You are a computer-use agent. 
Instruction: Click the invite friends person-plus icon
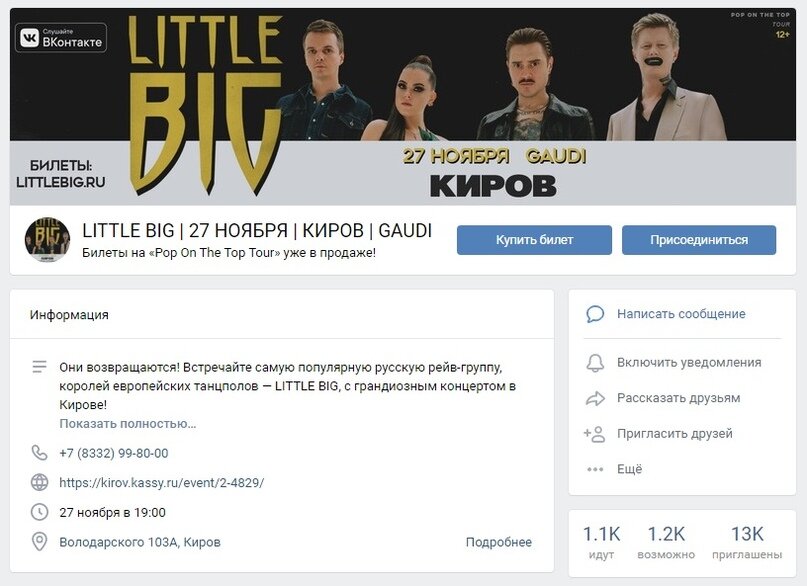(594, 434)
